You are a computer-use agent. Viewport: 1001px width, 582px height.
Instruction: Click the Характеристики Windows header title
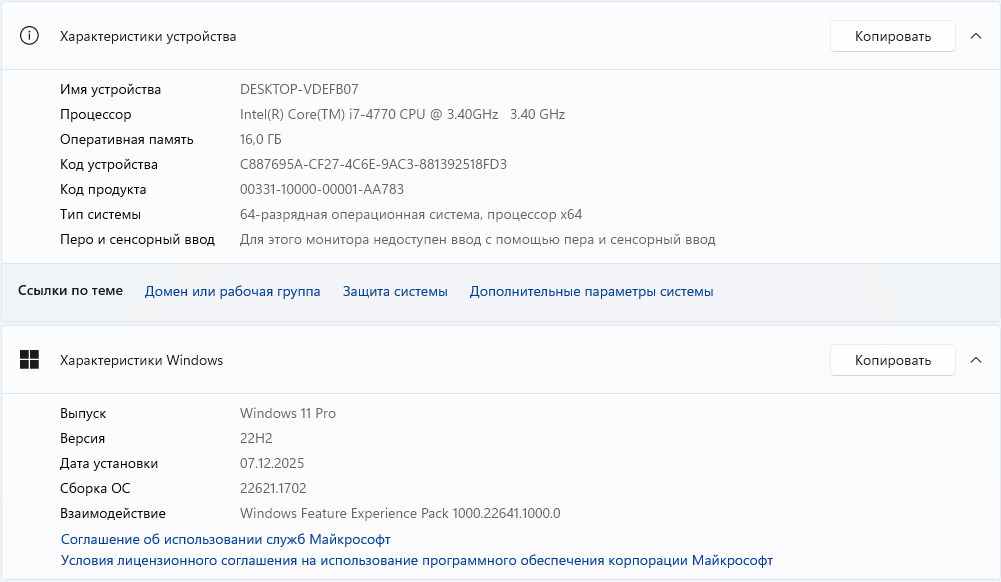click(141, 360)
